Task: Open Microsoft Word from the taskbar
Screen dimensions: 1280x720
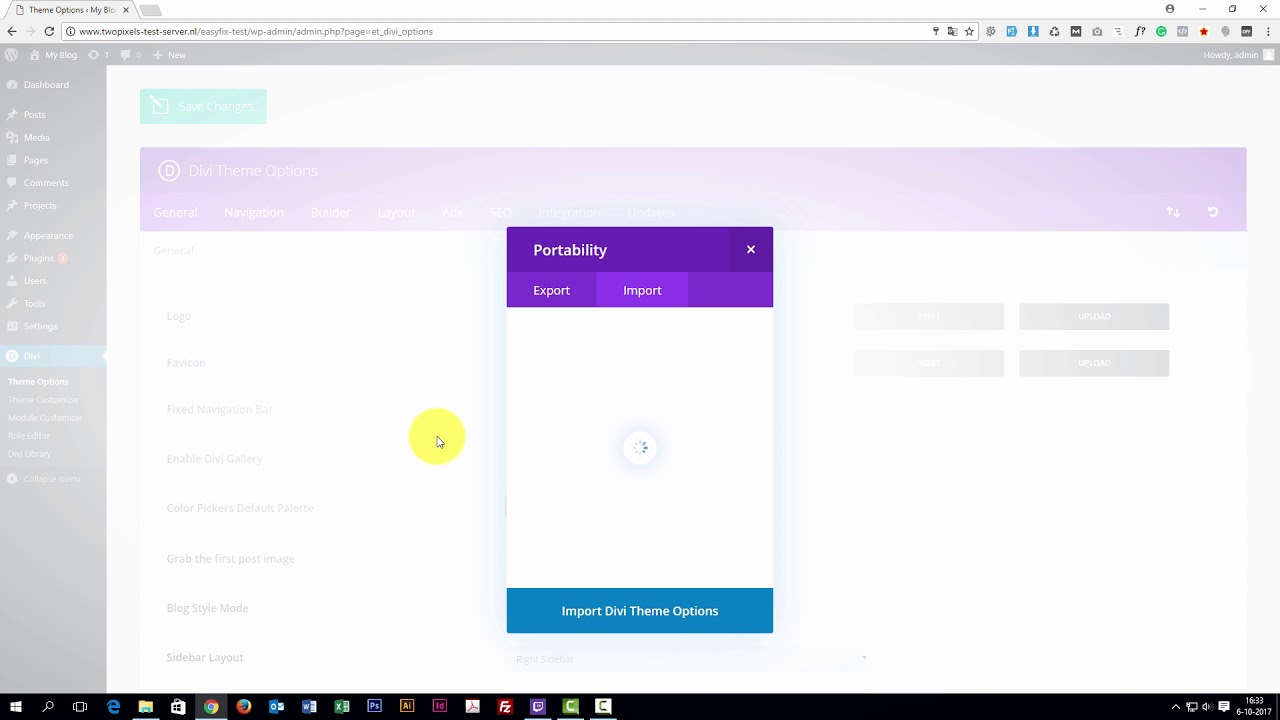Action: pos(309,707)
